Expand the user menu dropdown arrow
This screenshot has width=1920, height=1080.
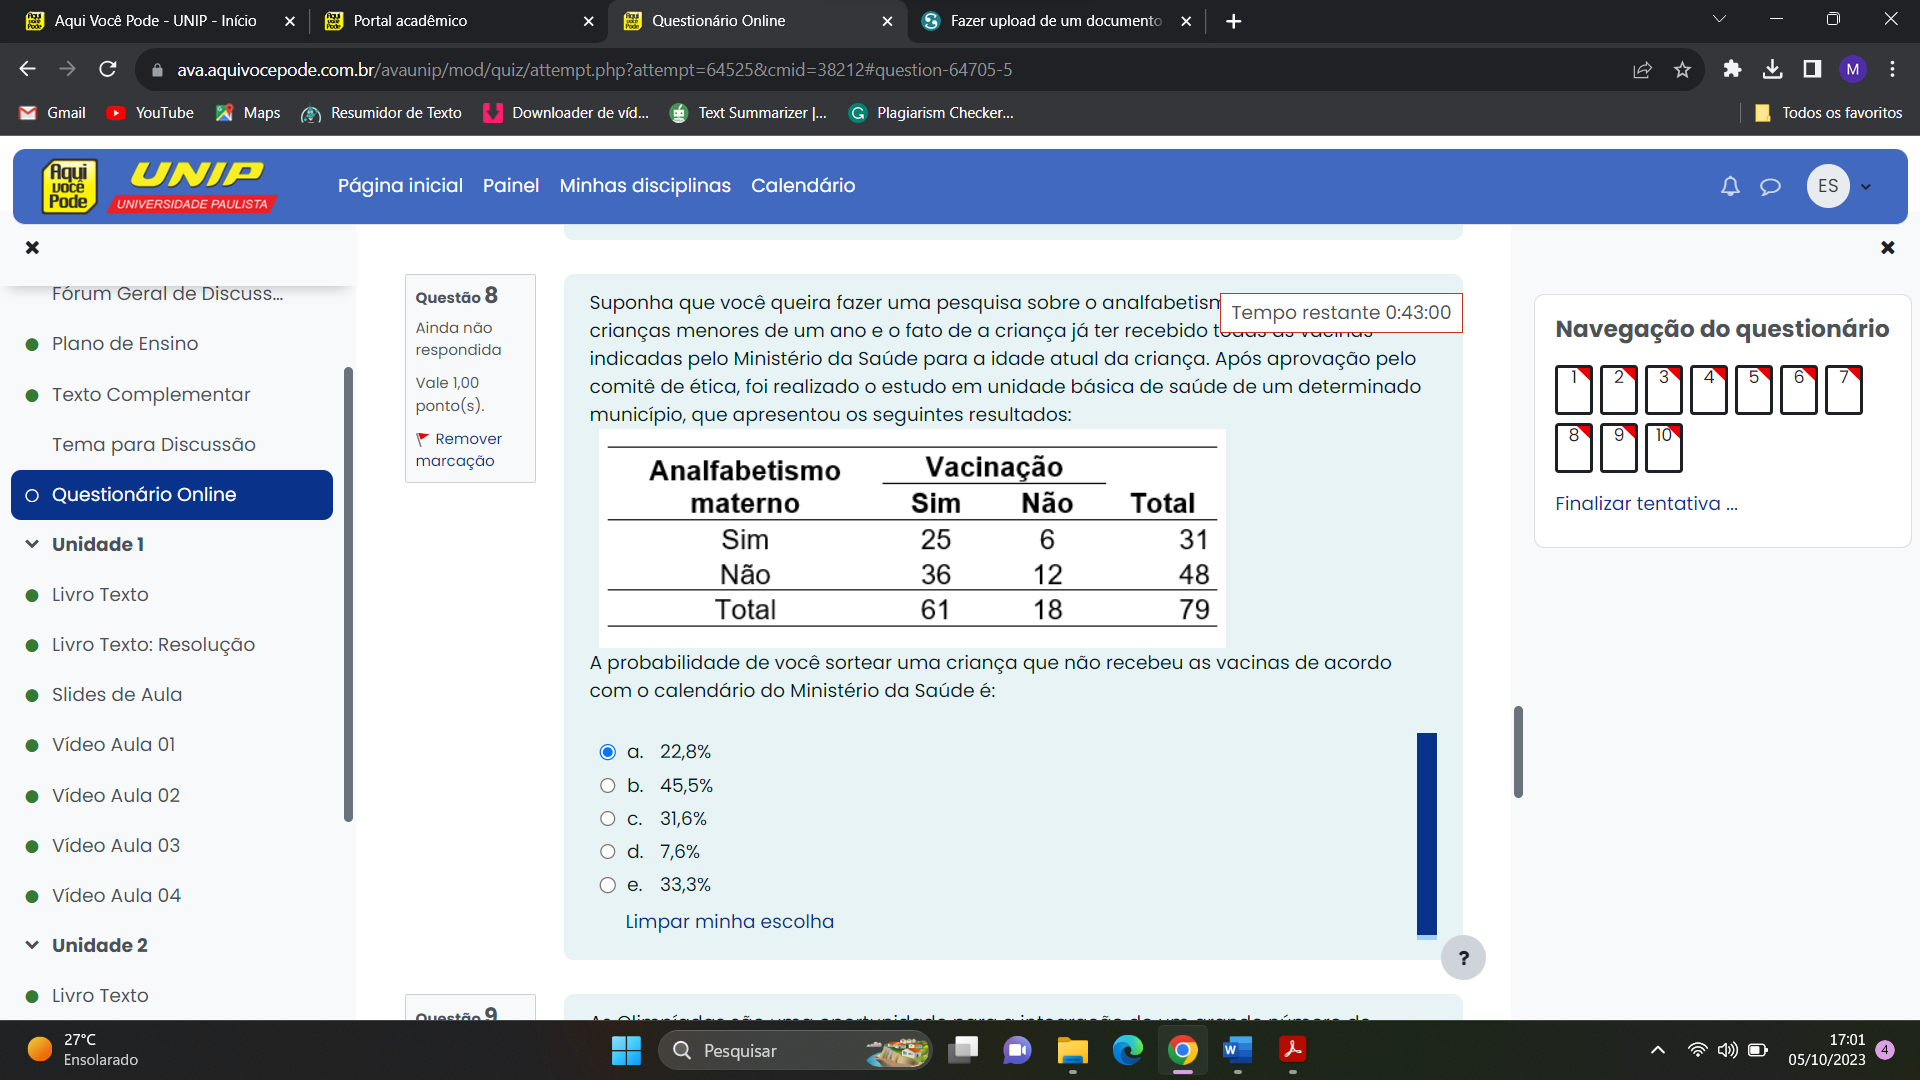pos(1865,187)
